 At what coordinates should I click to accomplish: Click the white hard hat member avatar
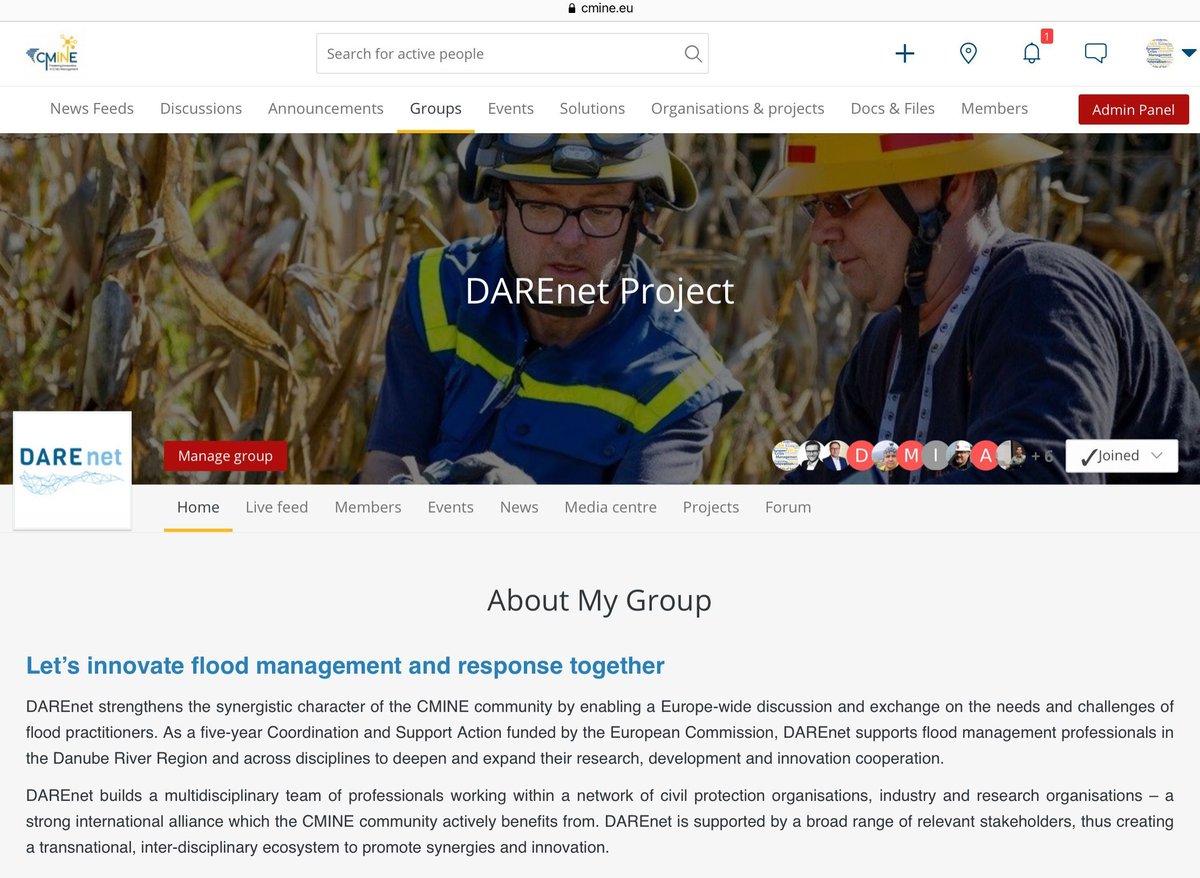pyautogui.click(x=960, y=456)
